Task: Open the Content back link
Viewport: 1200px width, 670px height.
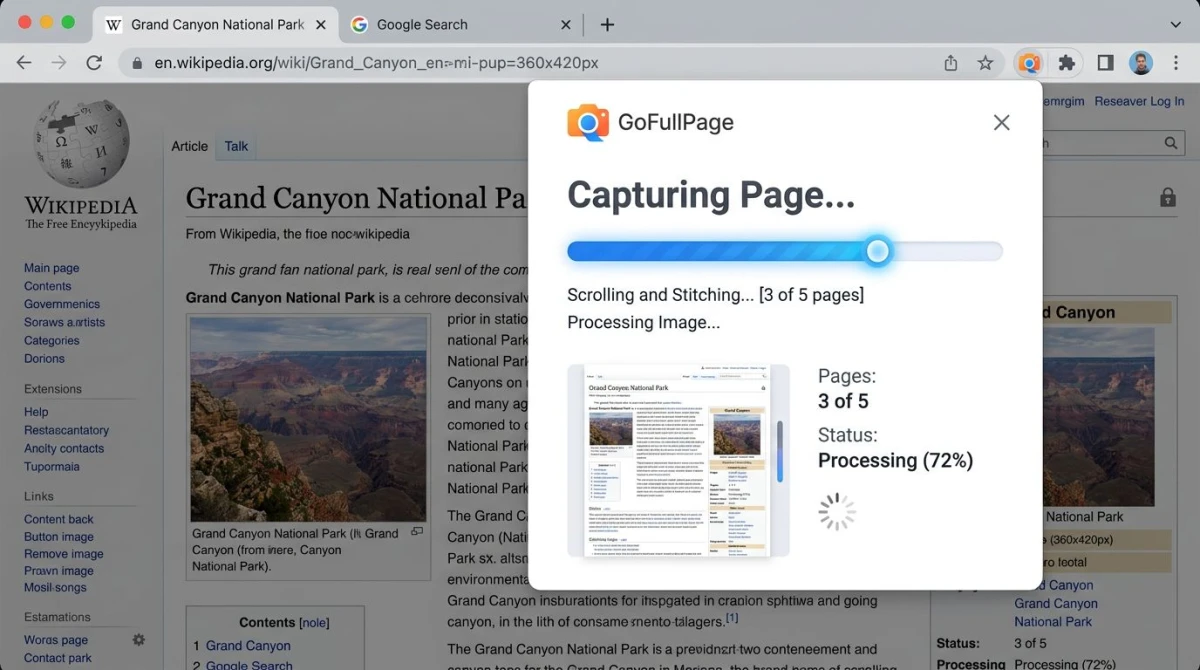Action: point(59,519)
